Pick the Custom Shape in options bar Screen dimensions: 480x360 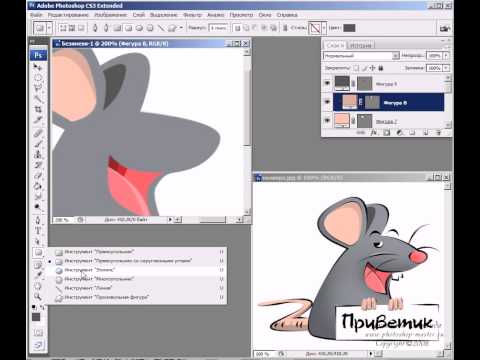pyautogui.click(x=172, y=28)
